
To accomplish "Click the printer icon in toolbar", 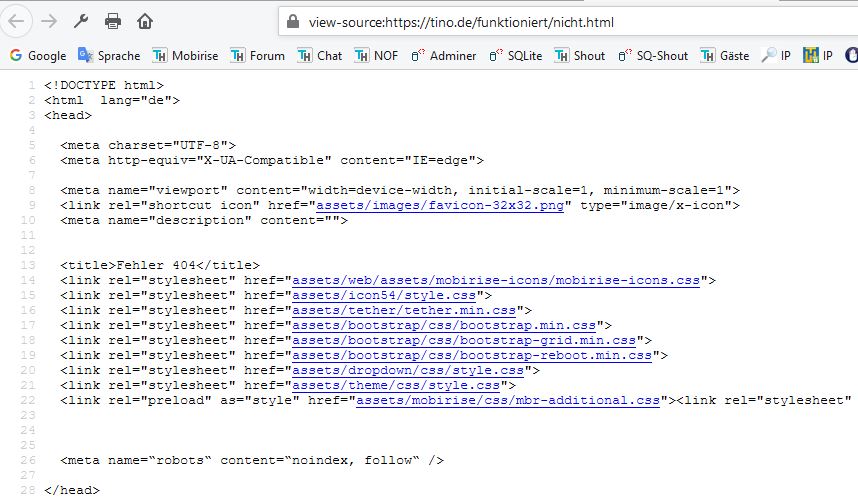I will (113, 21).
